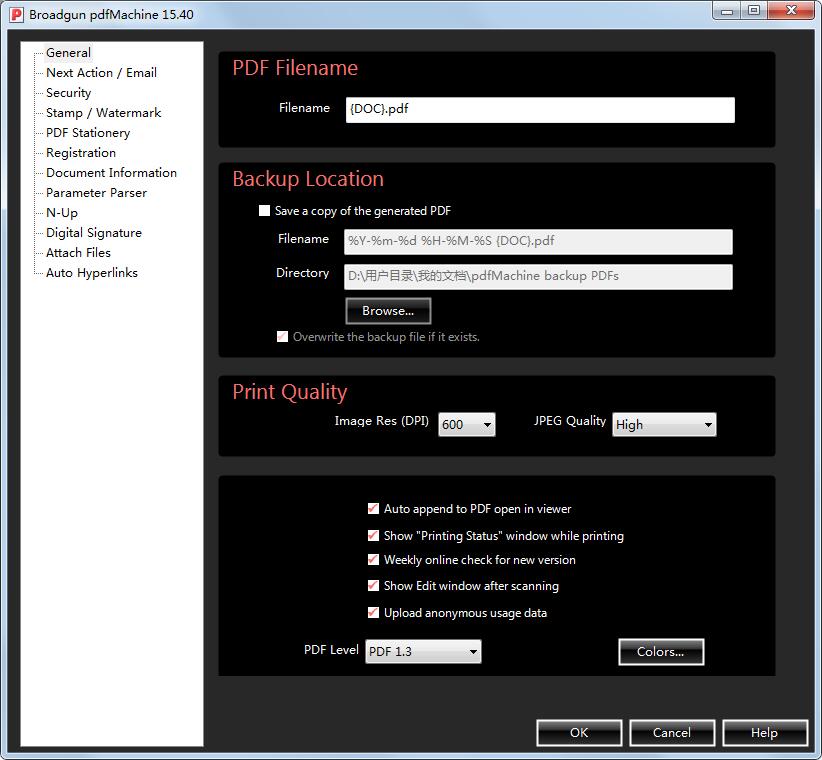This screenshot has height=760, width=822.
Task: Uncheck Upload anonymous usage data
Action: (373, 612)
